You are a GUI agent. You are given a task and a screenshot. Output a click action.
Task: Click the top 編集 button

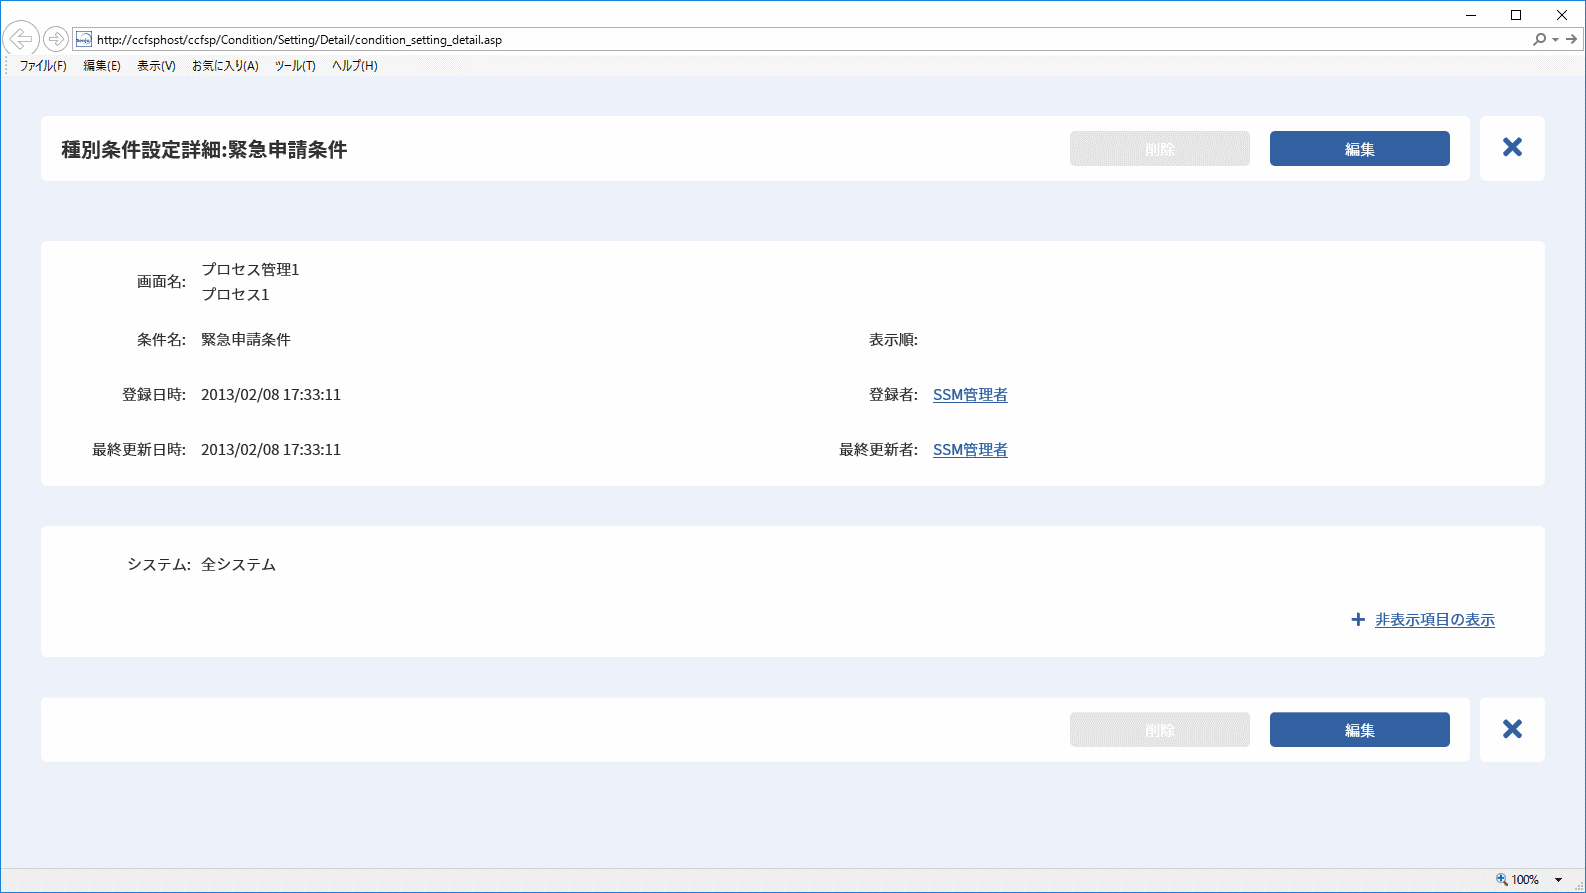[x=1360, y=149]
